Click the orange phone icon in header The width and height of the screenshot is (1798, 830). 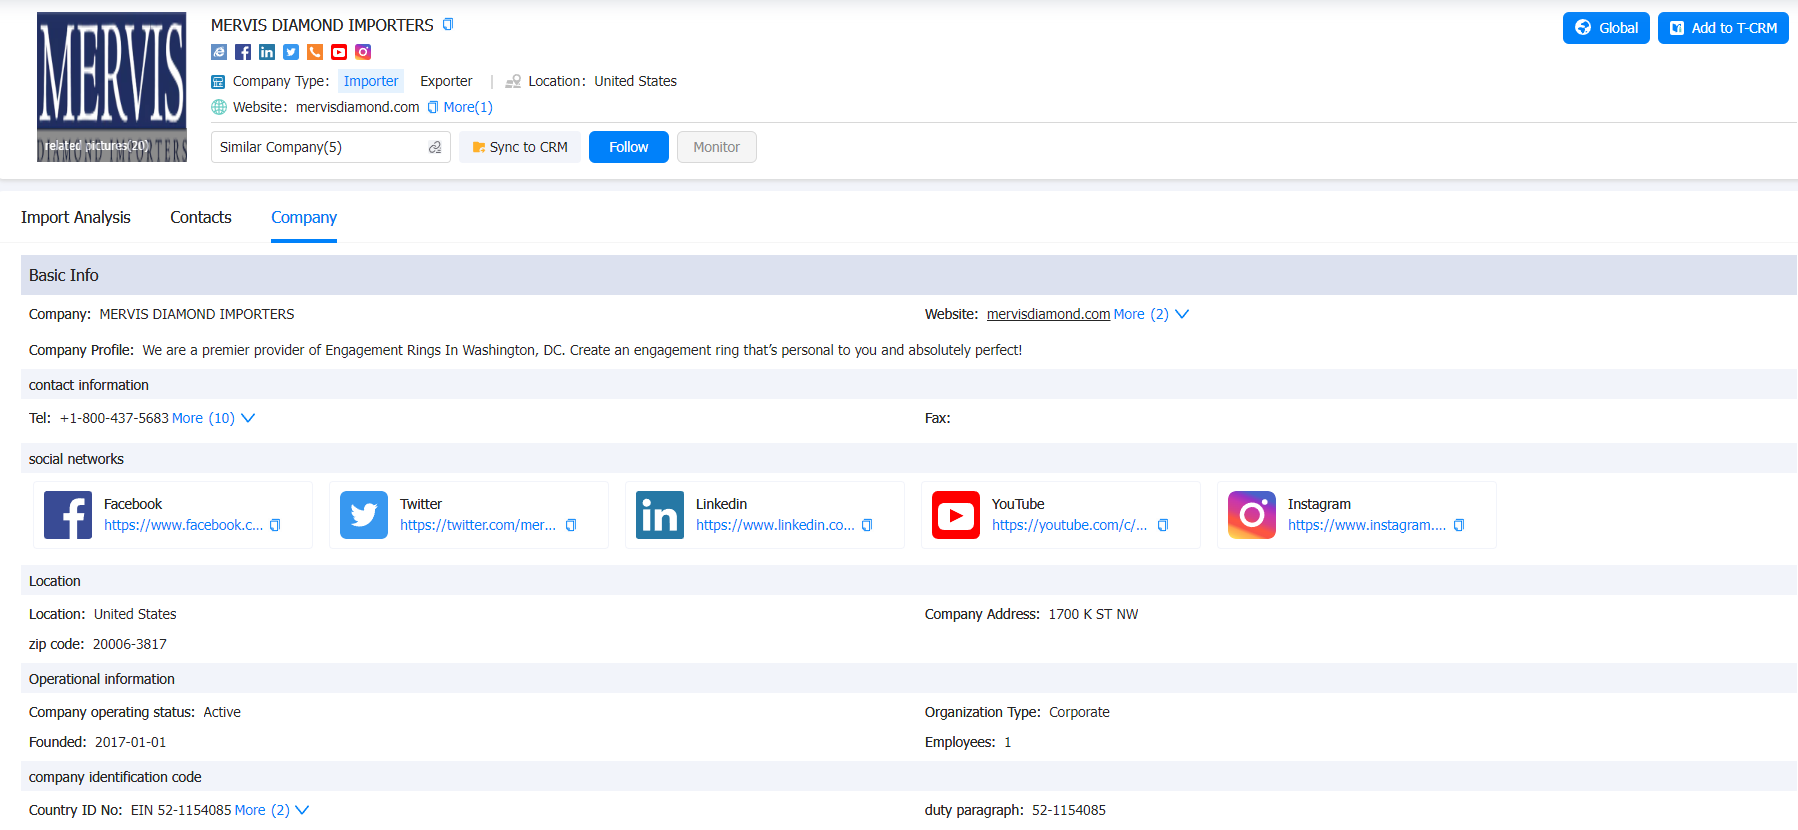(315, 52)
